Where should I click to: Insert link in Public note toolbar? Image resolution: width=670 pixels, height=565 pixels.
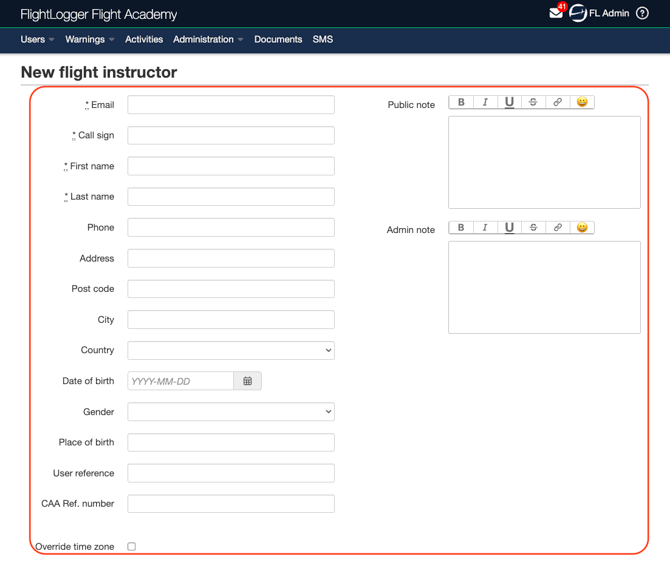click(x=558, y=102)
